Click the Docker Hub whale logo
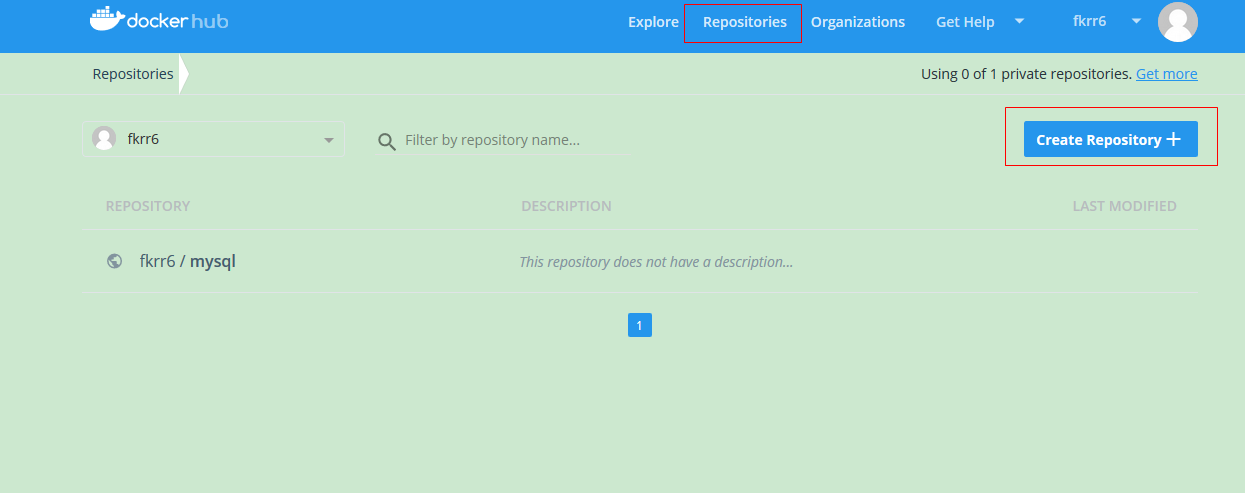This screenshot has width=1245, height=493. coord(158,19)
